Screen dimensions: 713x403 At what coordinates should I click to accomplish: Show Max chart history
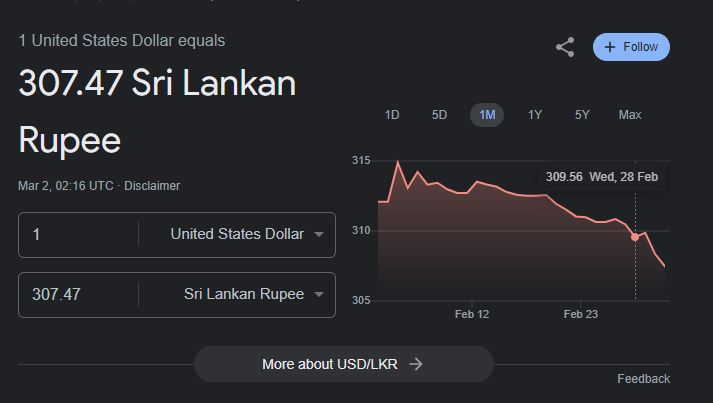click(x=630, y=115)
